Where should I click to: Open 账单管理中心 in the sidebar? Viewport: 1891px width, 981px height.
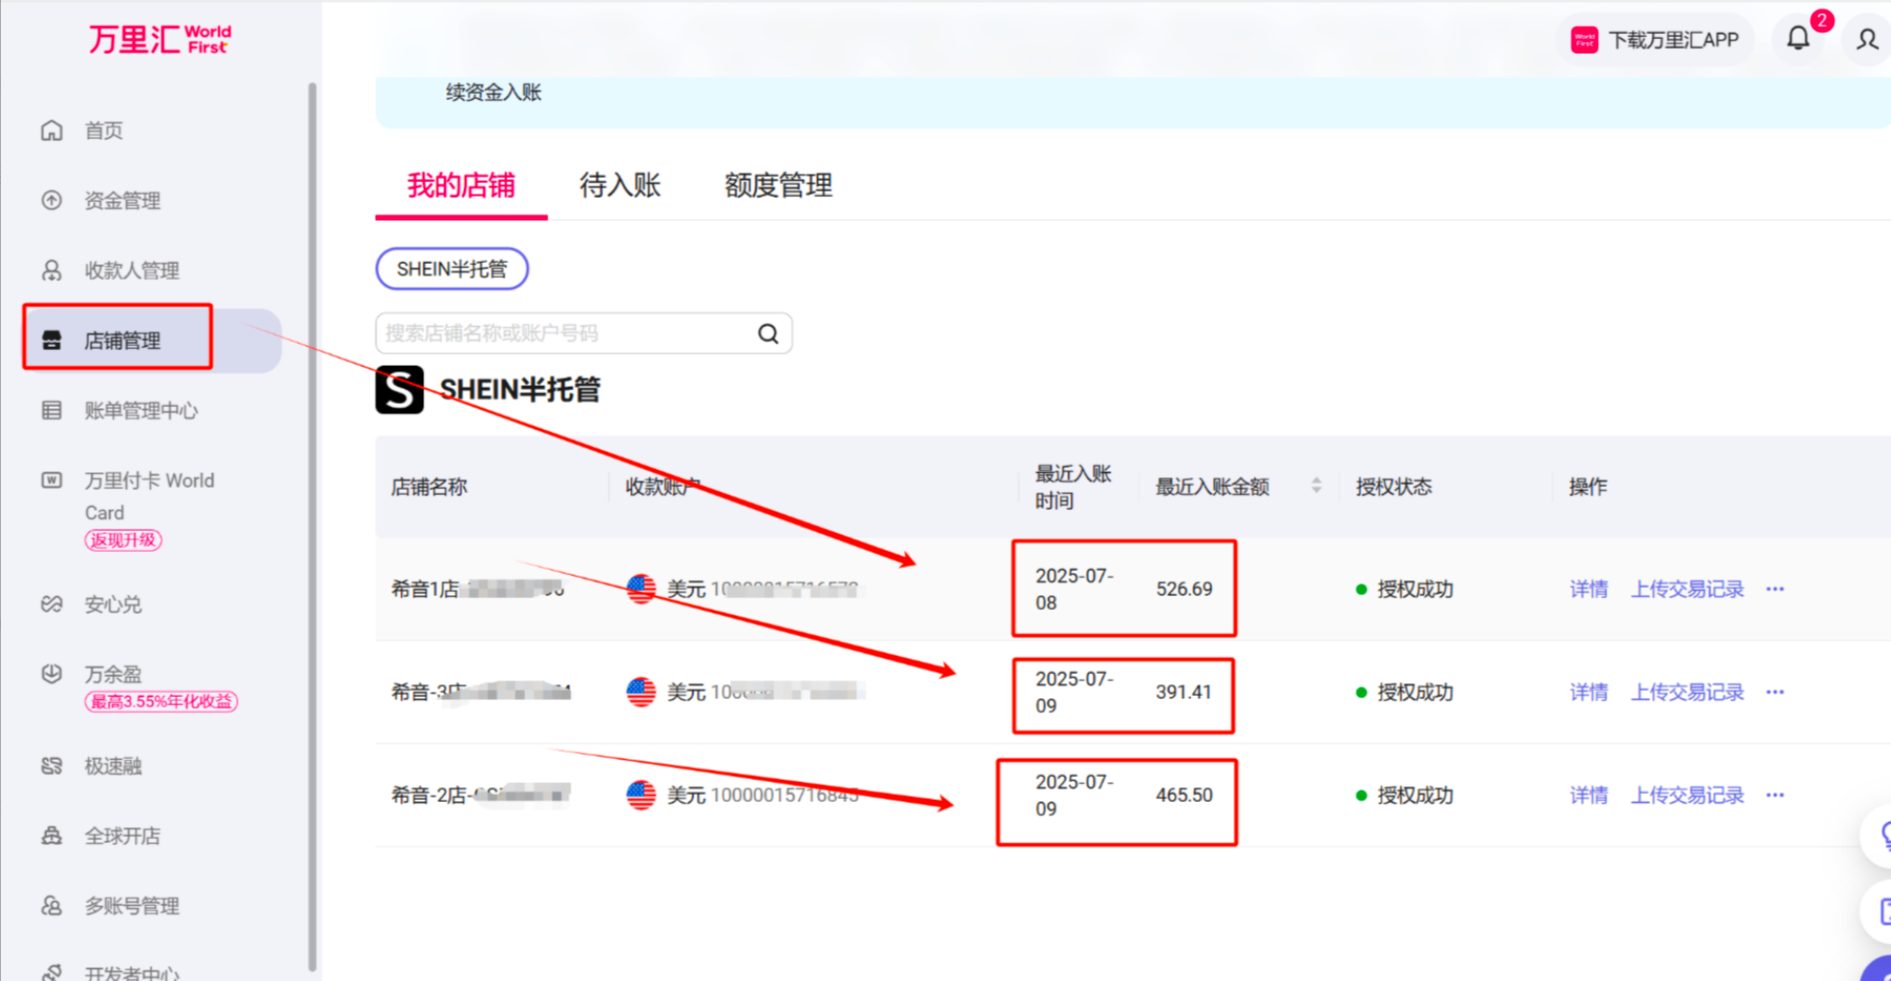click(x=140, y=411)
